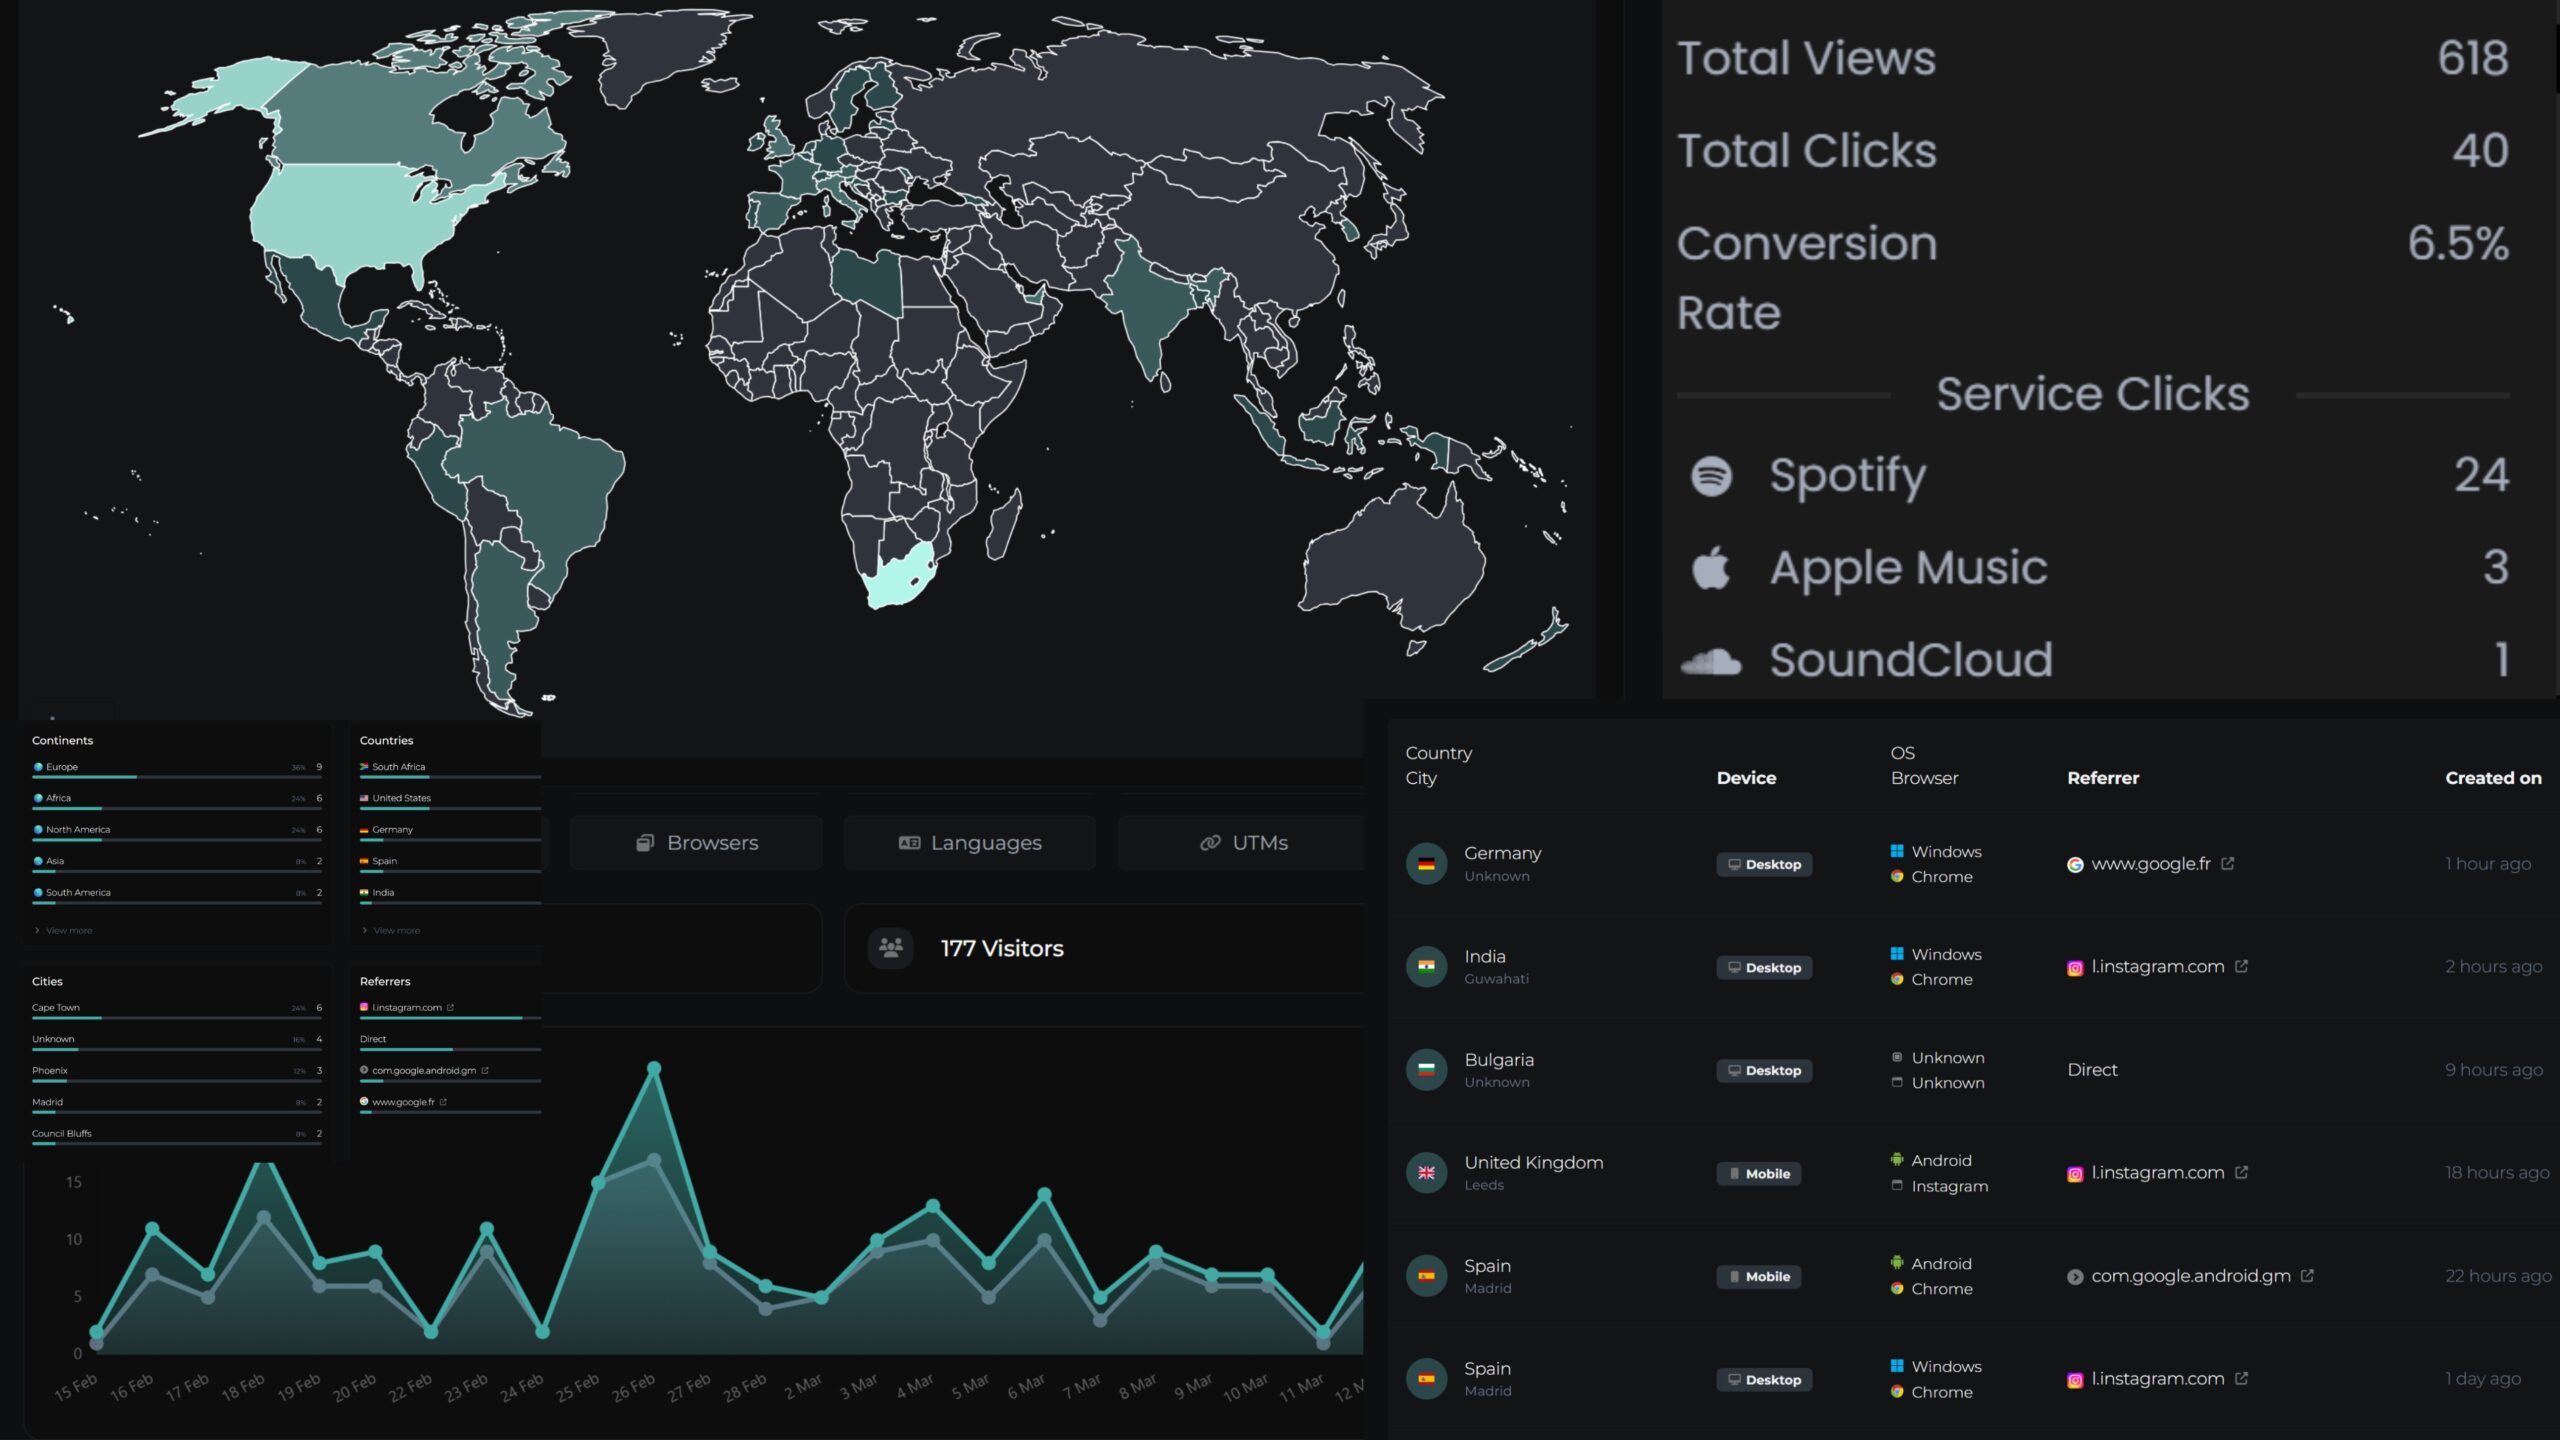Click the Spotify icon in Service Clicks
The height and width of the screenshot is (1440, 2560).
tap(1711, 476)
